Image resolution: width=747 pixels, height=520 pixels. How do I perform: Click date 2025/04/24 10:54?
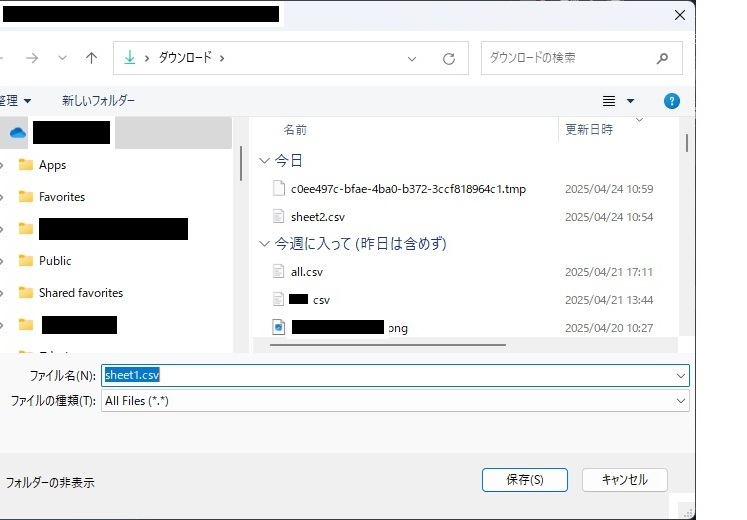tap(609, 217)
